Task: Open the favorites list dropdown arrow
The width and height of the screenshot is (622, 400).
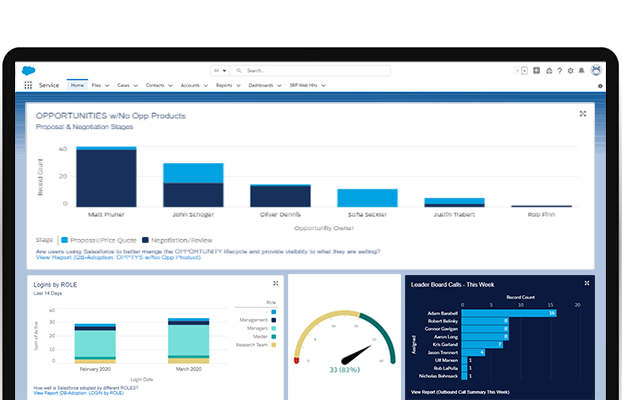Action: 524,71
